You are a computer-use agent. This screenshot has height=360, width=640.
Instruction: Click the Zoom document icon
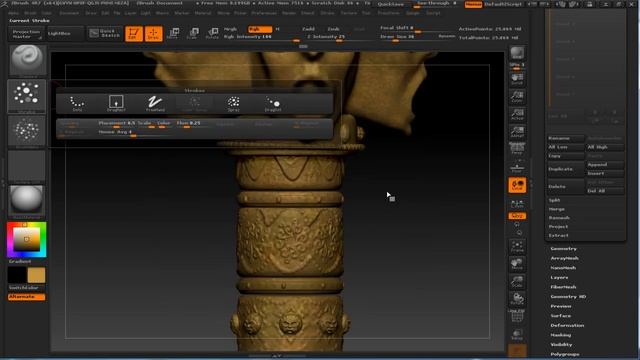(517, 97)
